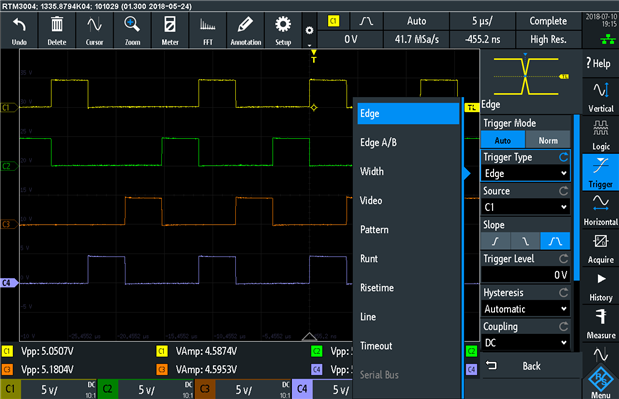This screenshot has height=399, width=619.
Task: Select Timeout trigger type
Action: pos(408,346)
